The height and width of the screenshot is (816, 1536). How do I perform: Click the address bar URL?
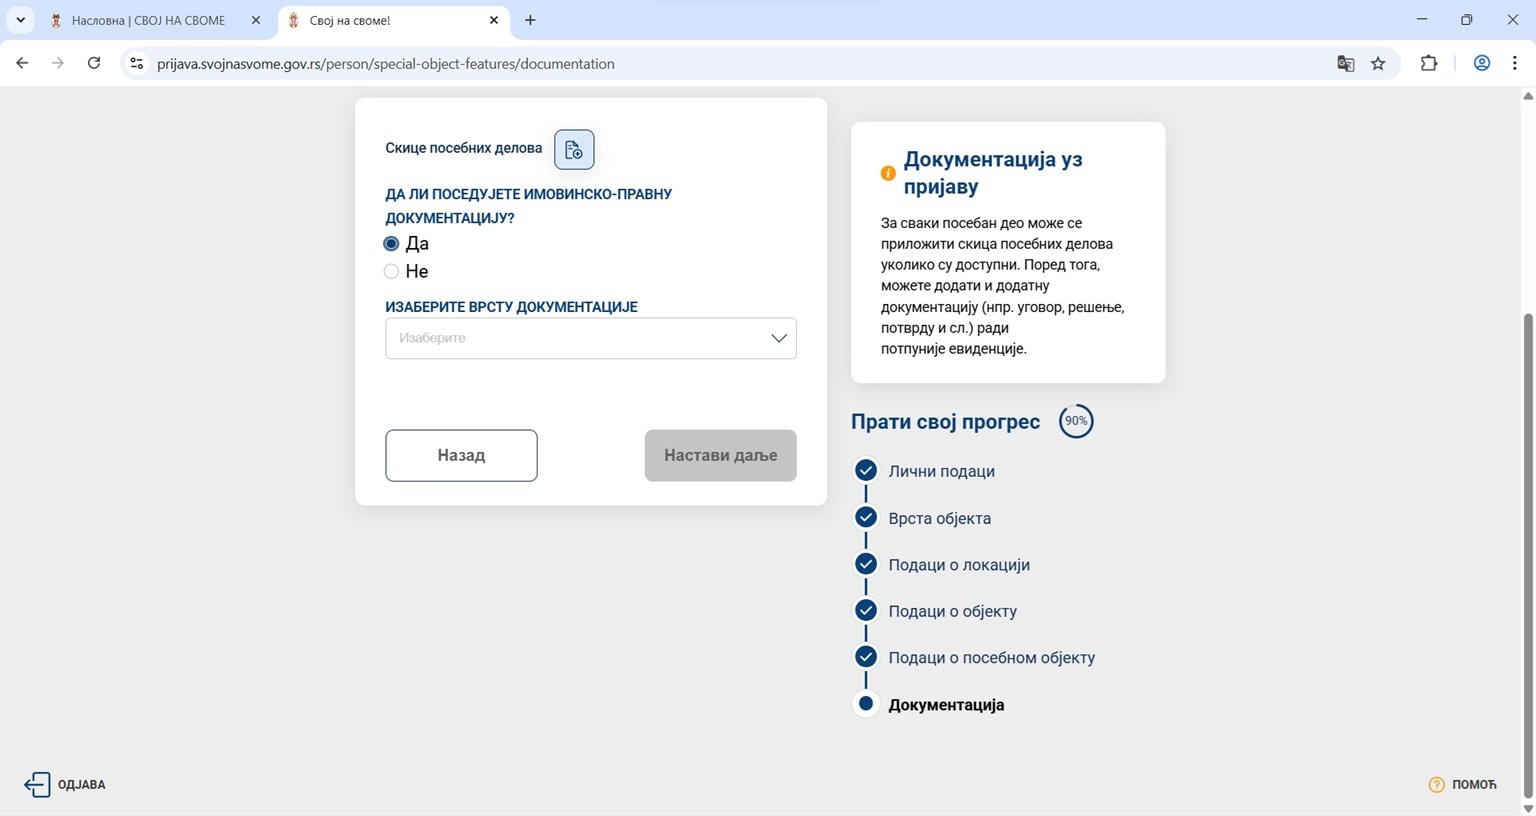386,64
